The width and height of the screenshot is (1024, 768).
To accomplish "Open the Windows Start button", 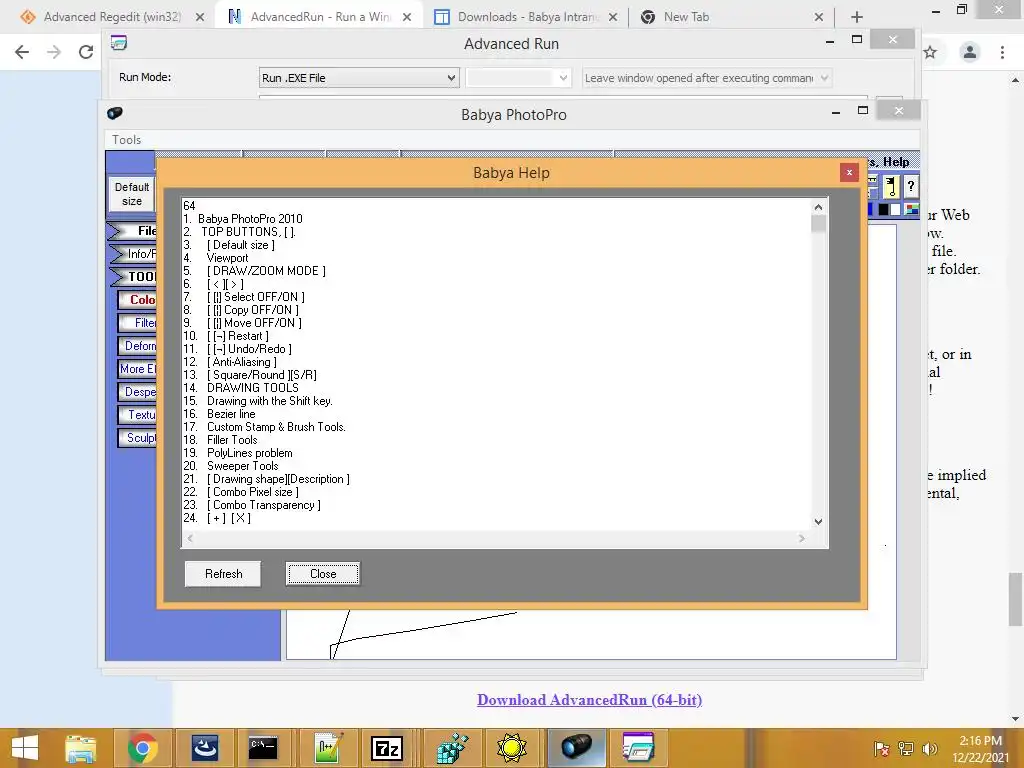I will pos(25,748).
